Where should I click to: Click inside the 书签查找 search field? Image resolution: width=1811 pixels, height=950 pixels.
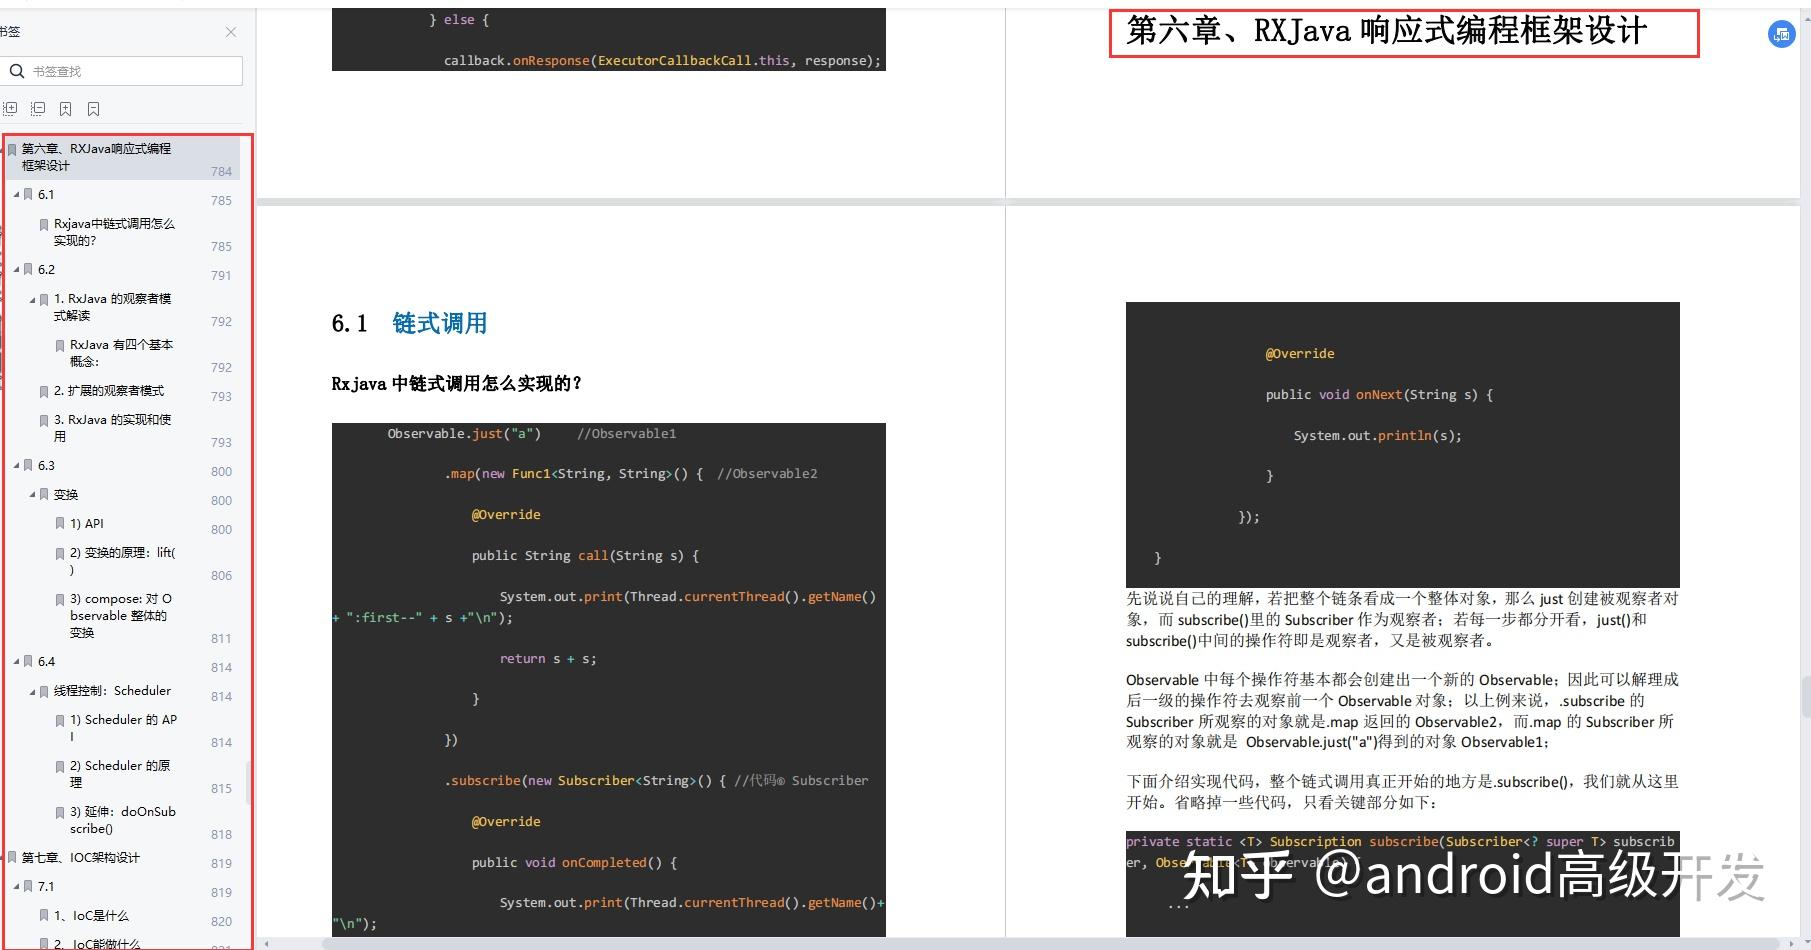pos(120,70)
